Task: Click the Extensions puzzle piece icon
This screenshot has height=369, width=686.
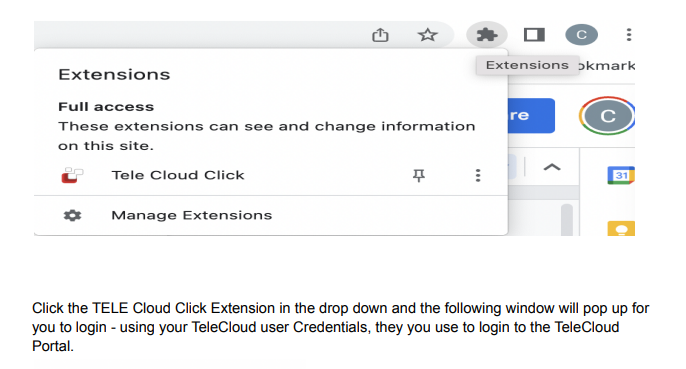Action: [x=486, y=35]
